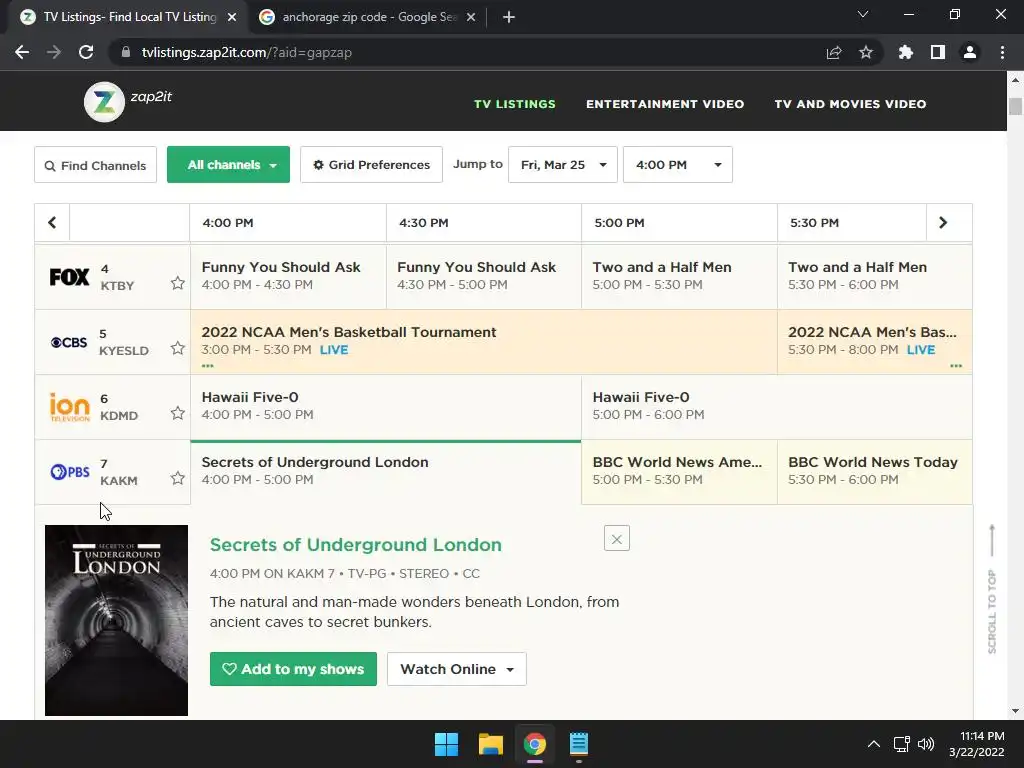This screenshot has height=768, width=1024.
Task: Reload the current page
Action: point(86,52)
